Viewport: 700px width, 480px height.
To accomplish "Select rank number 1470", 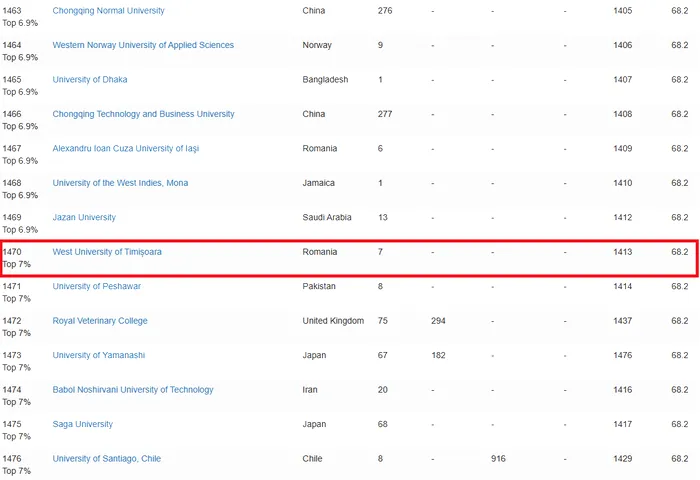I will [x=12, y=252].
